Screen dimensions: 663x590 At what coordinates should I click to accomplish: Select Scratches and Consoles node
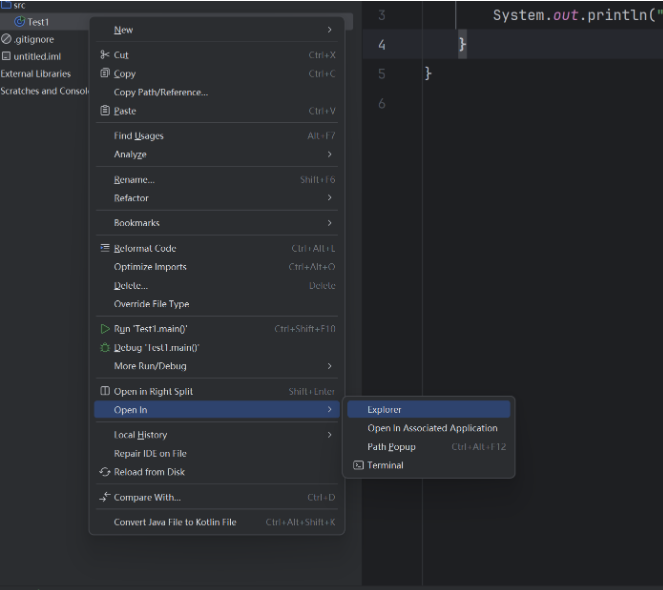[44, 91]
